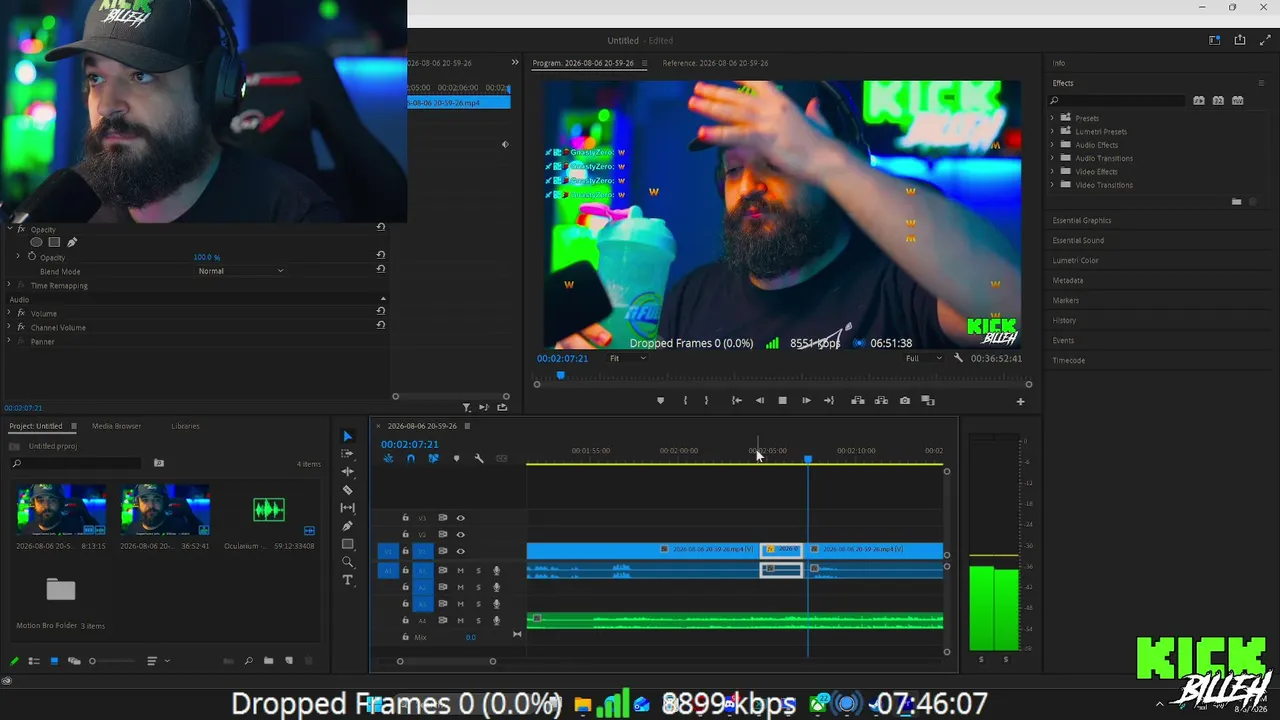Create 4-point polygon mask for Opacity
The image size is (1280, 720).
click(54, 242)
